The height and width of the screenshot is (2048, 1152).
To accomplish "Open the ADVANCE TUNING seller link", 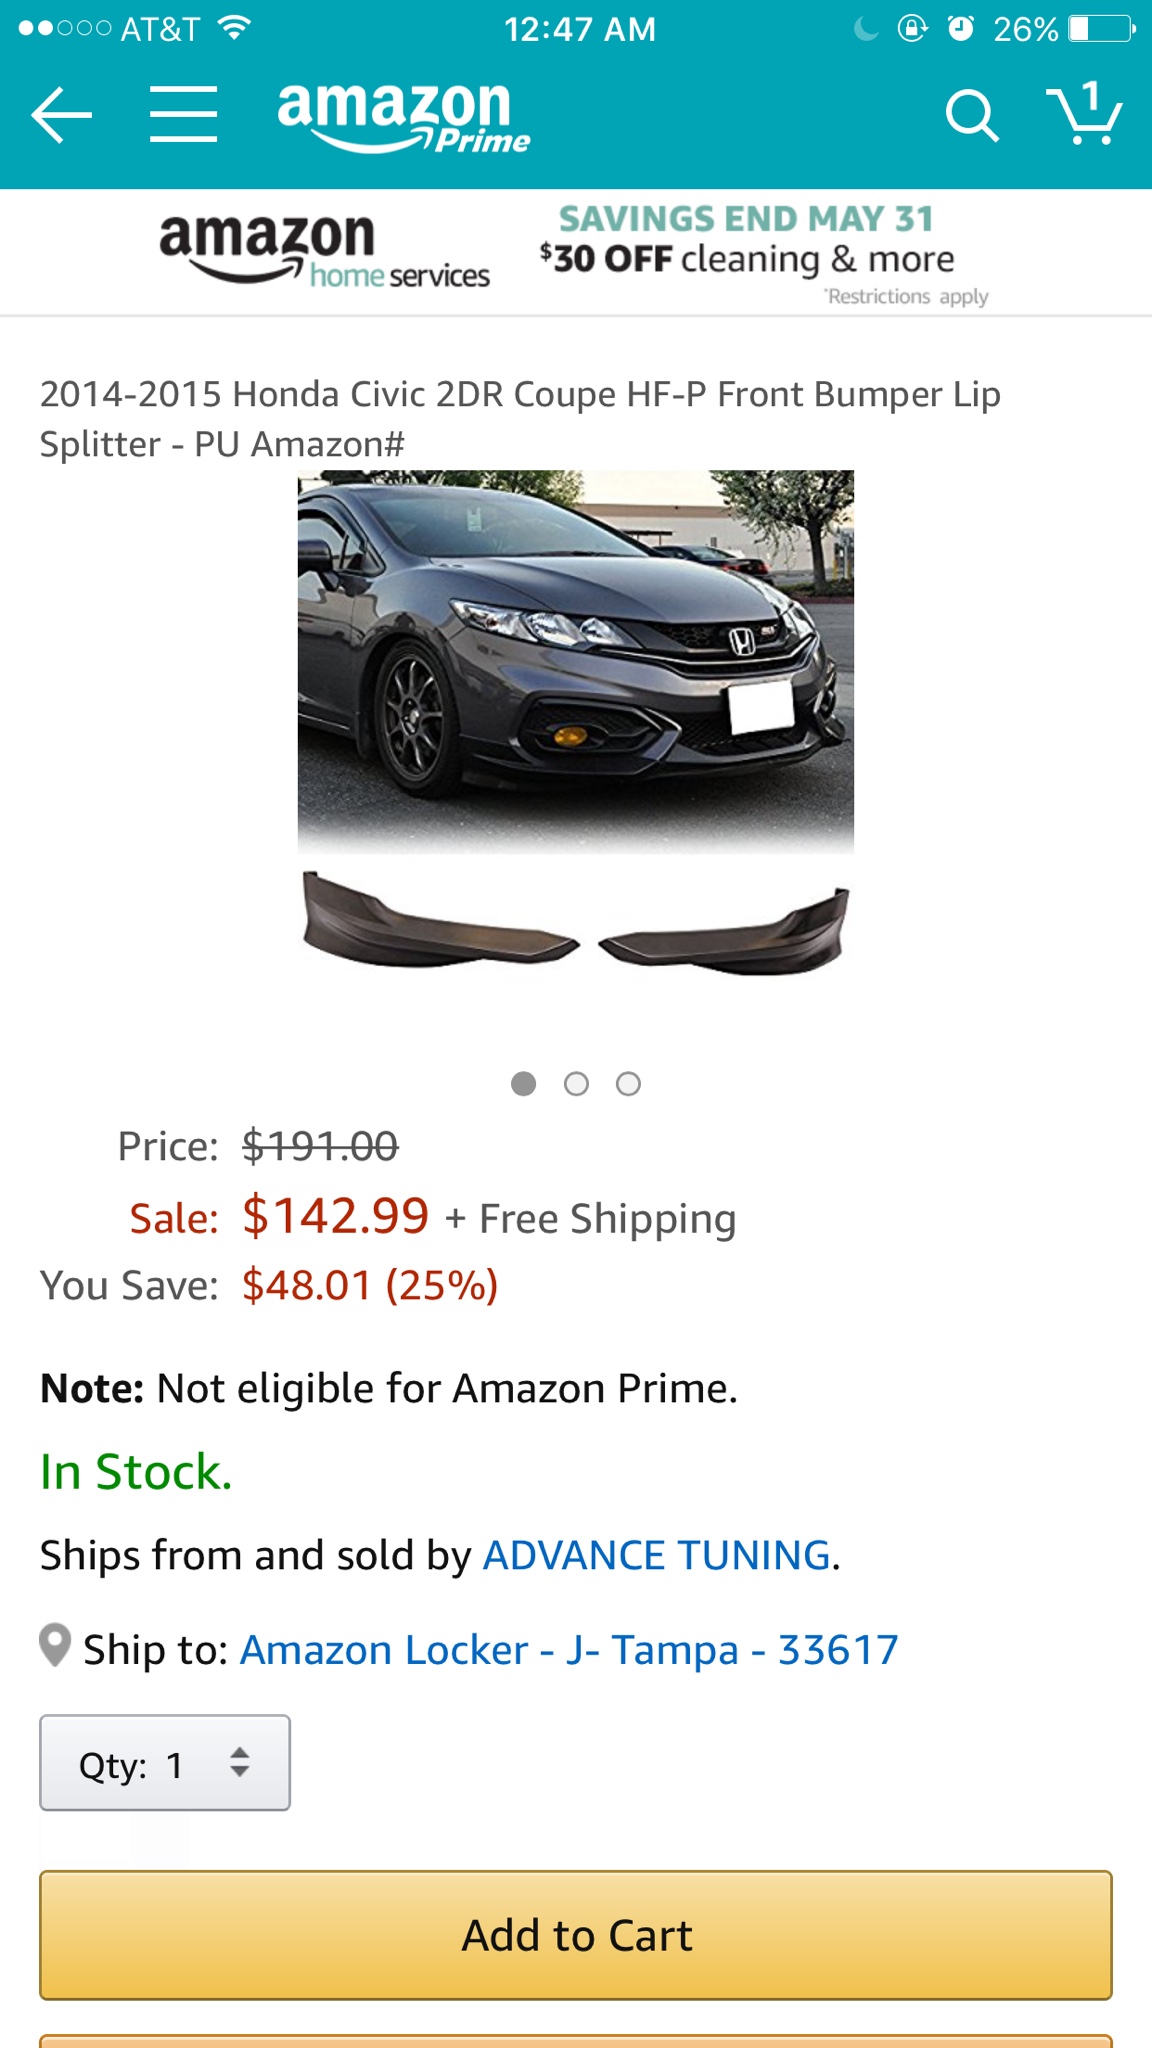I will pos(657,1556).
